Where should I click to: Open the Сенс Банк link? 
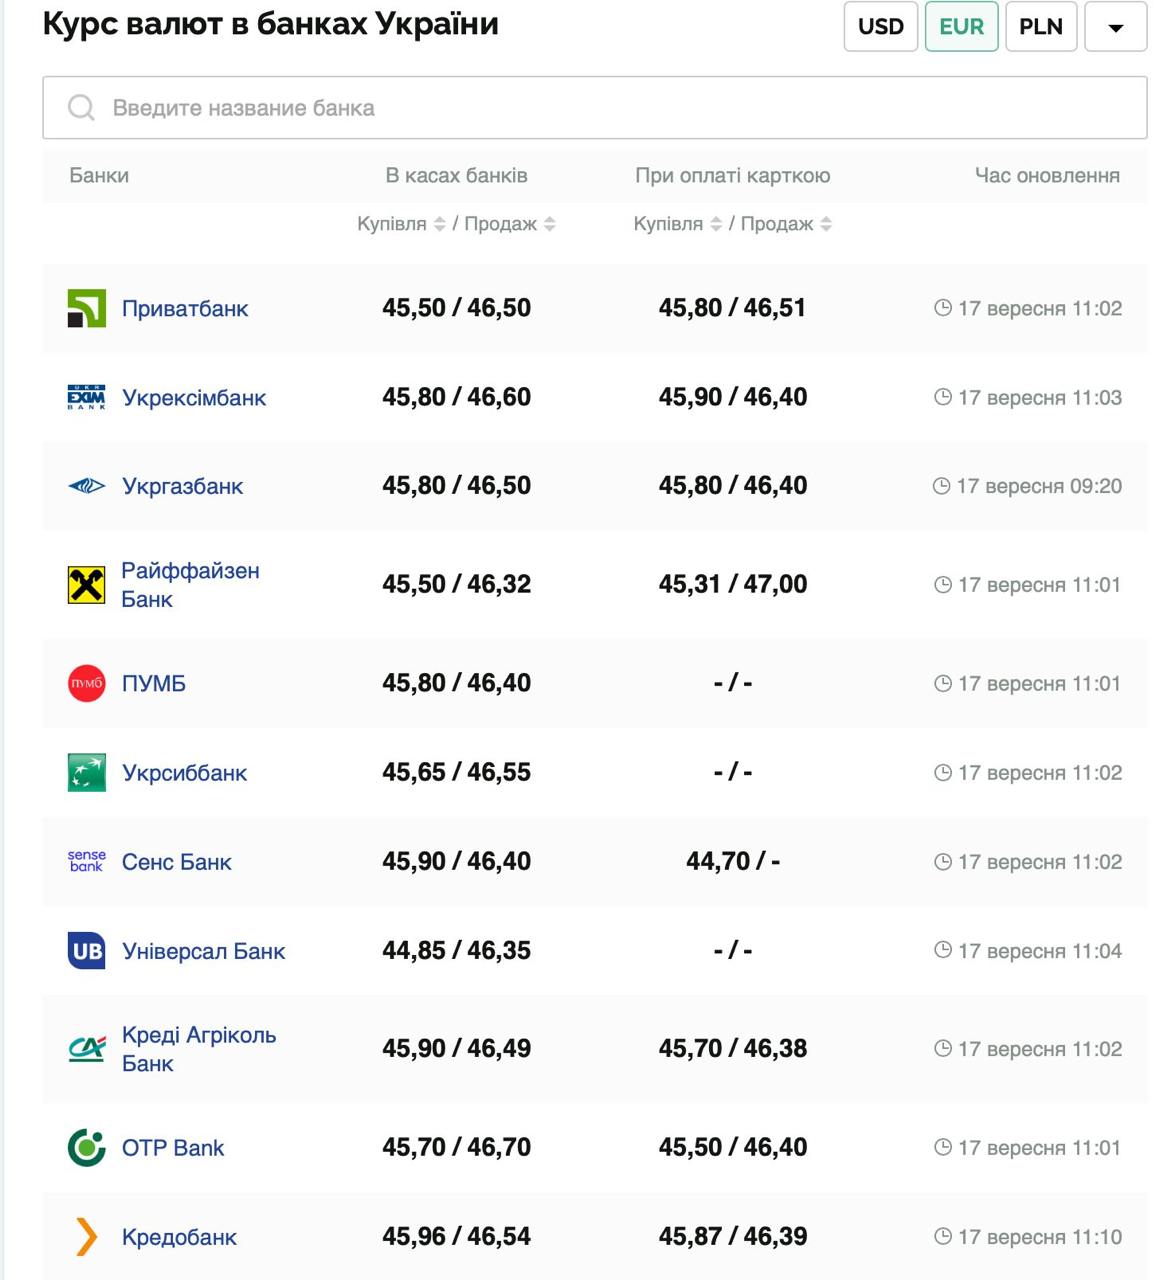coord(176,862)
